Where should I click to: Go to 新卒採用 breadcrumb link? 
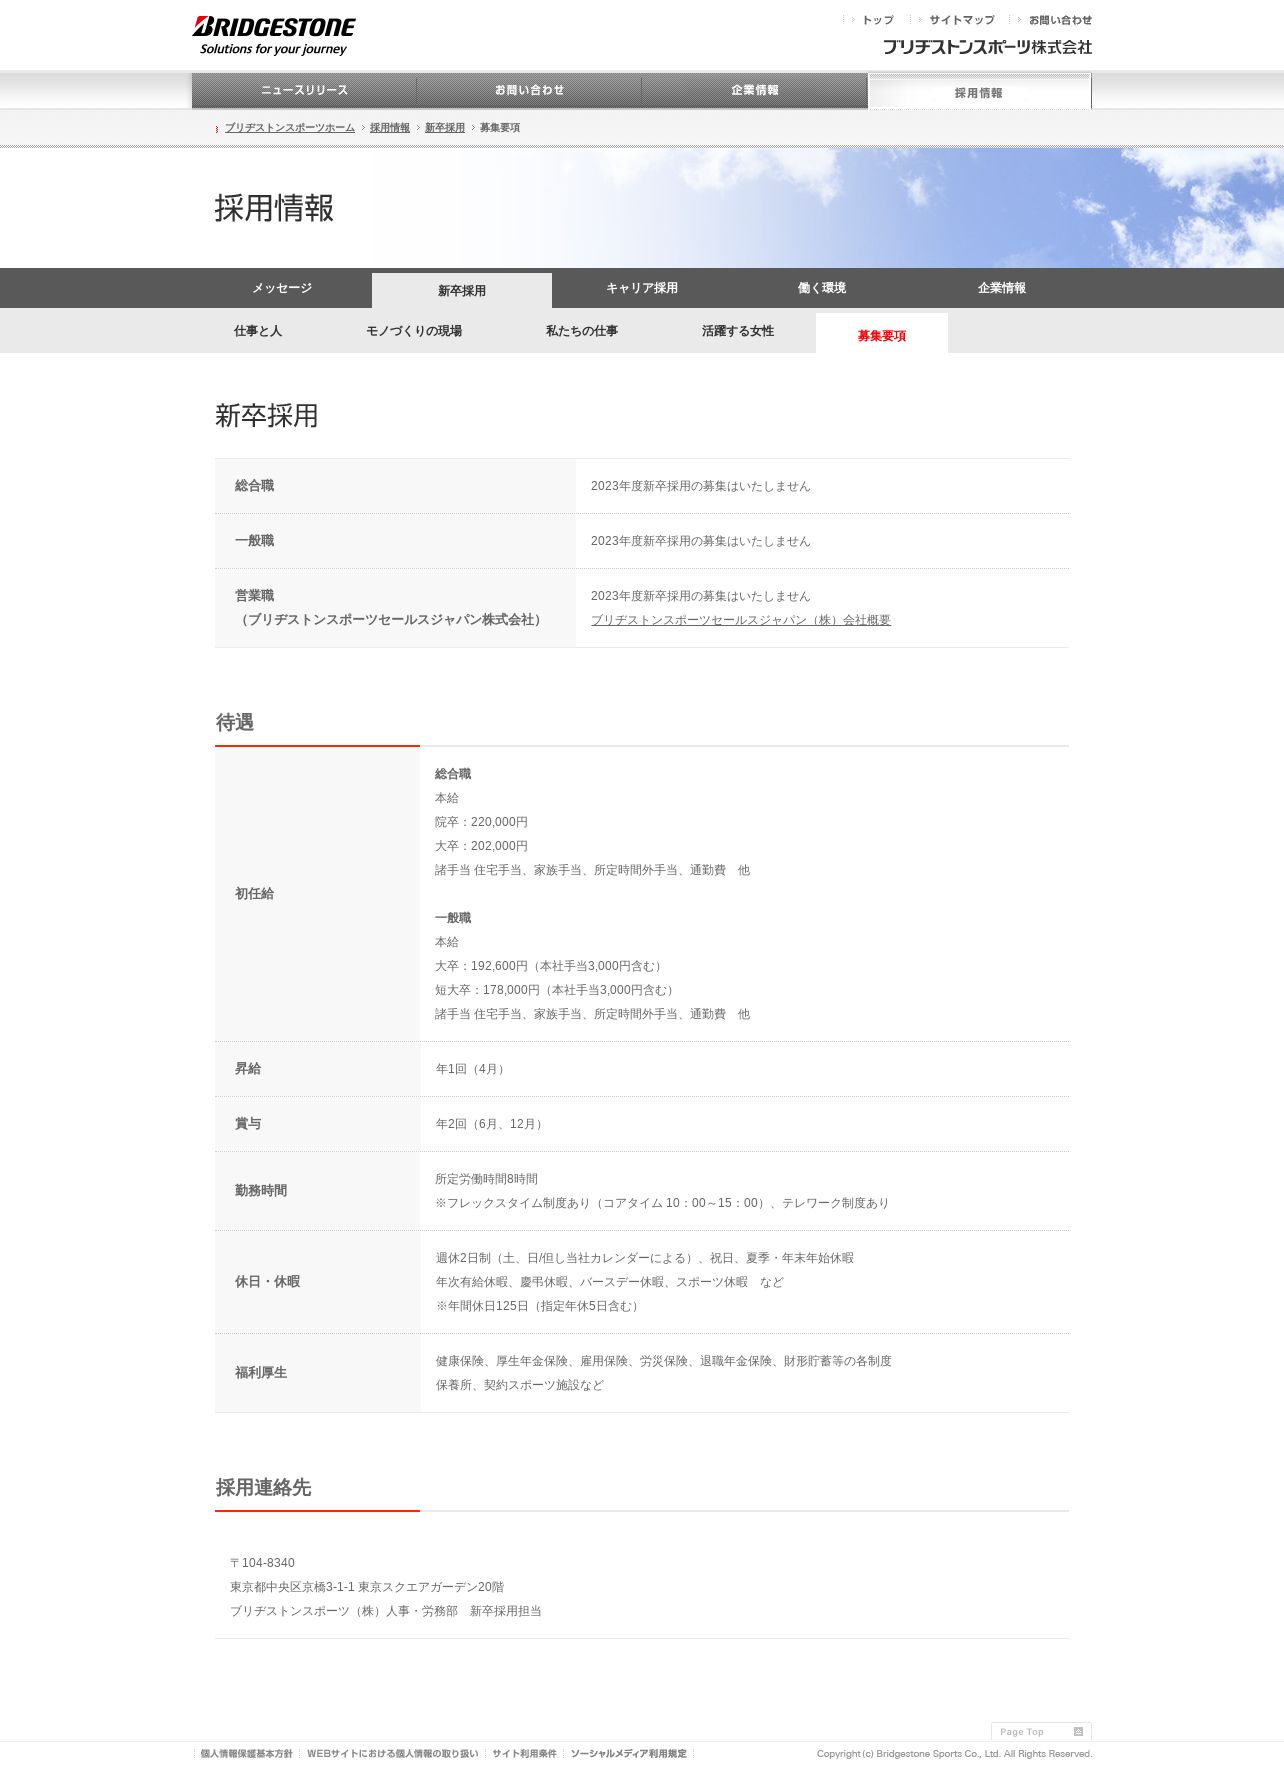[x=444, y=128]
